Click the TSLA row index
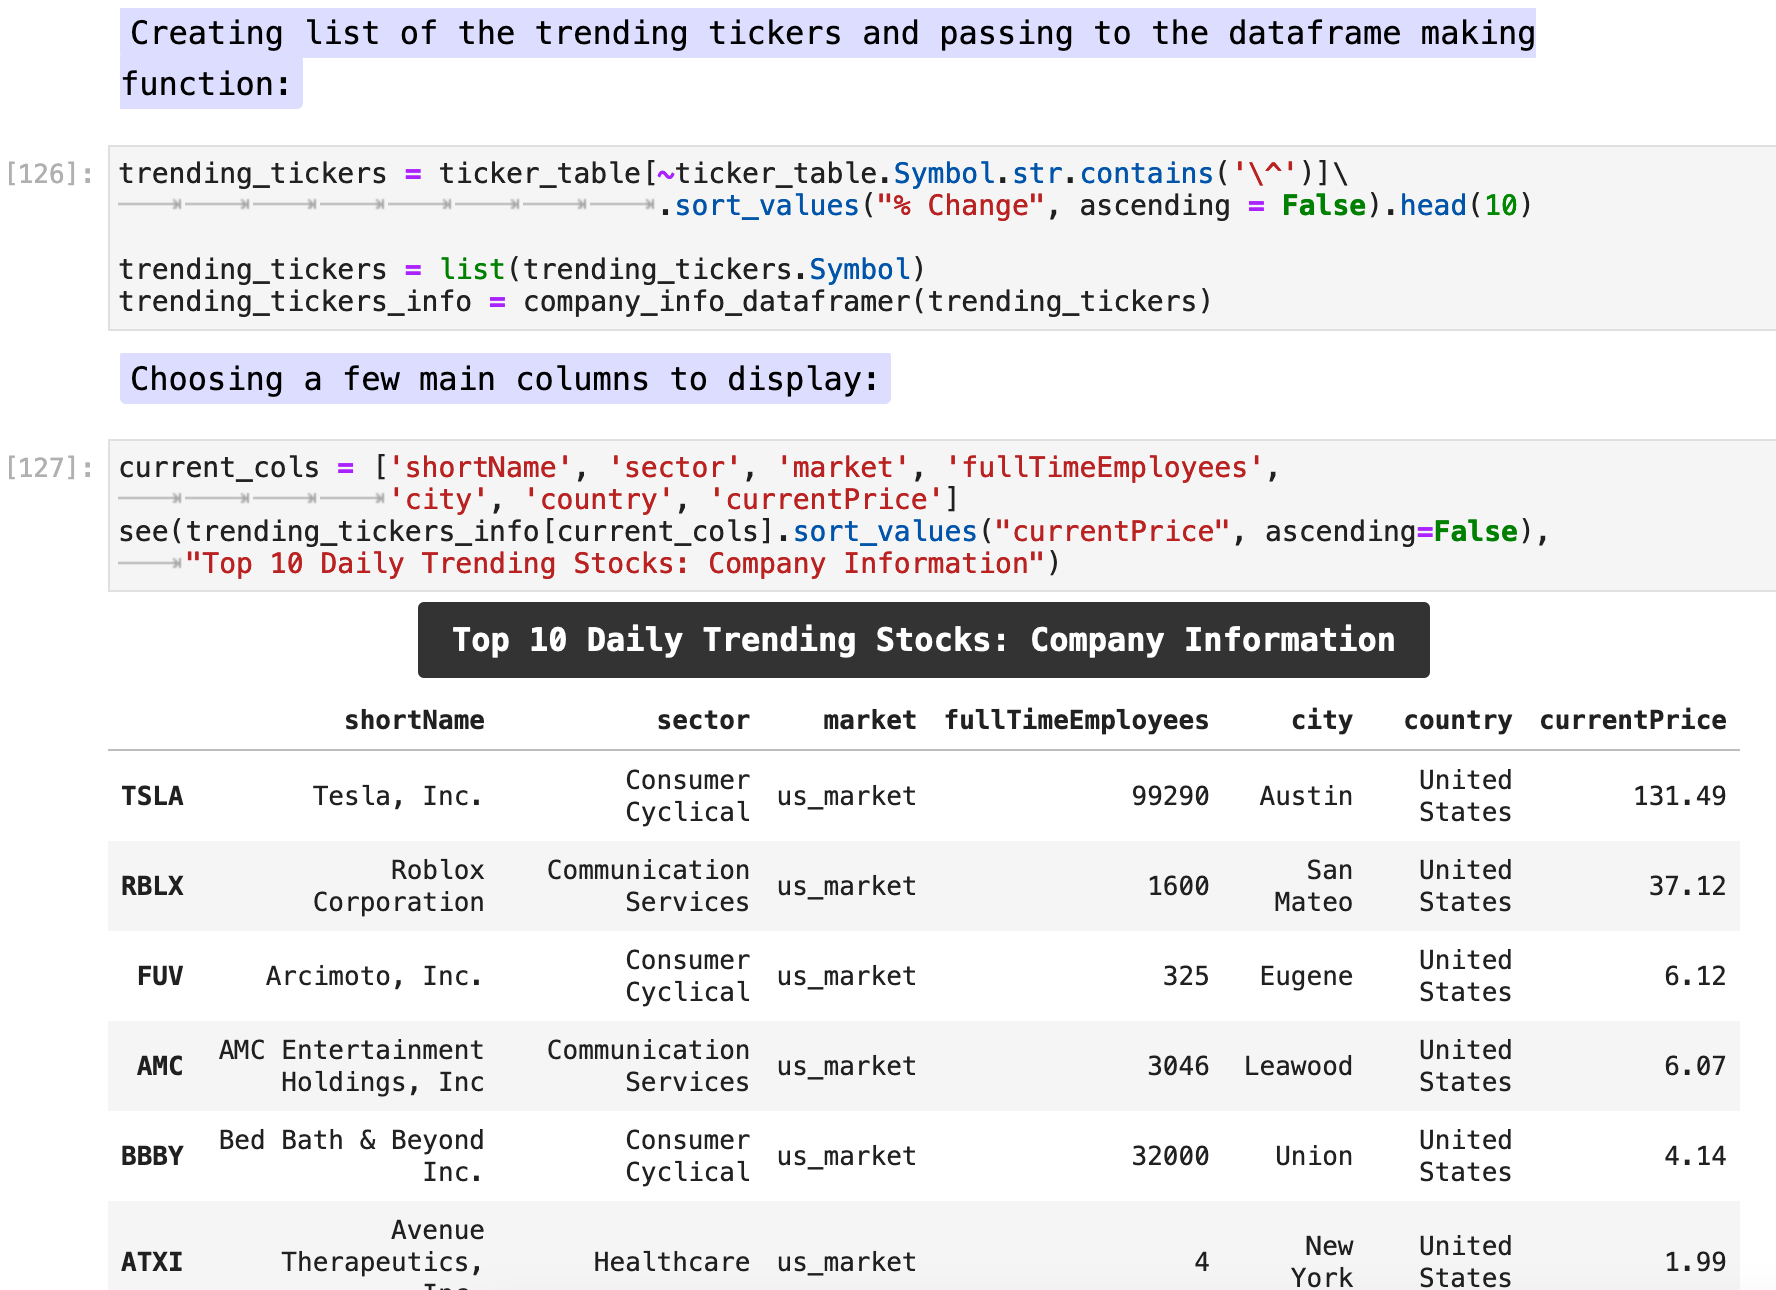The image size is (1776, 1290). pos(152,796)
